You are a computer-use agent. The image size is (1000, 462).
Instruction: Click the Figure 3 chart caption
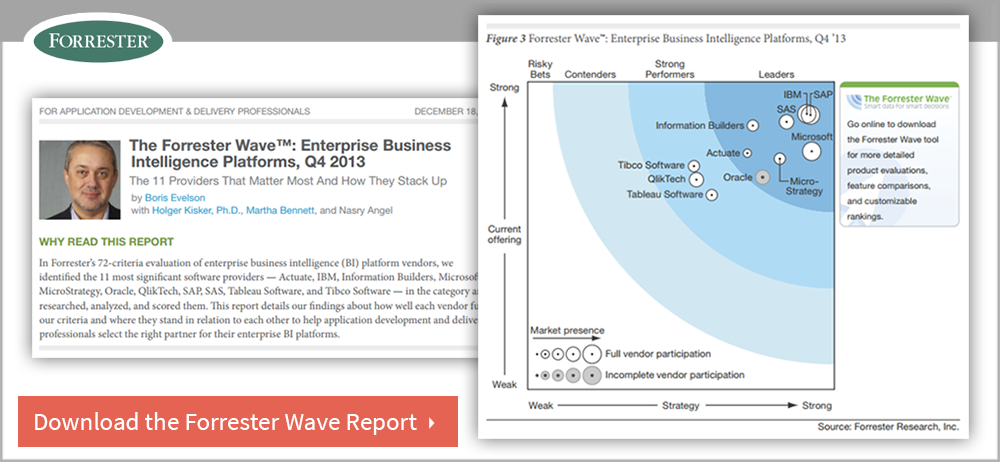coord(666,39)
